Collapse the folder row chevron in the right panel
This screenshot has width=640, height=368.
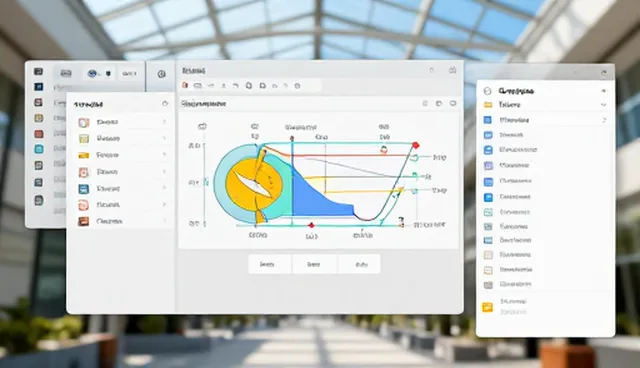[604, 105]
